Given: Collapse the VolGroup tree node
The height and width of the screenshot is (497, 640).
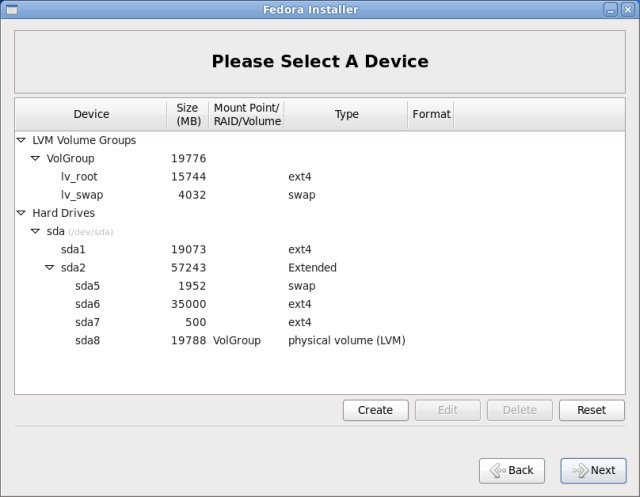Looking at the screenshot, I should [36, 158].
